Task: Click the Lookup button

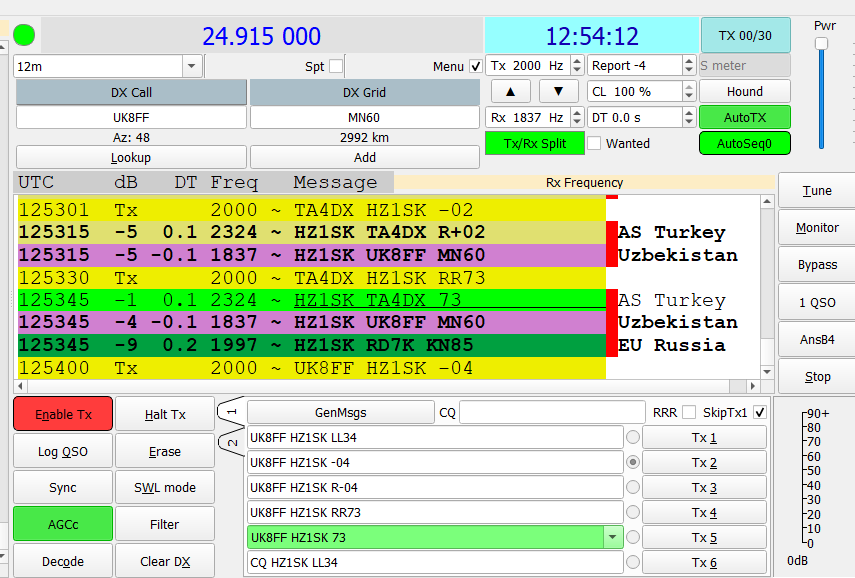Action: pyautogui.click(x=131, y=157)
